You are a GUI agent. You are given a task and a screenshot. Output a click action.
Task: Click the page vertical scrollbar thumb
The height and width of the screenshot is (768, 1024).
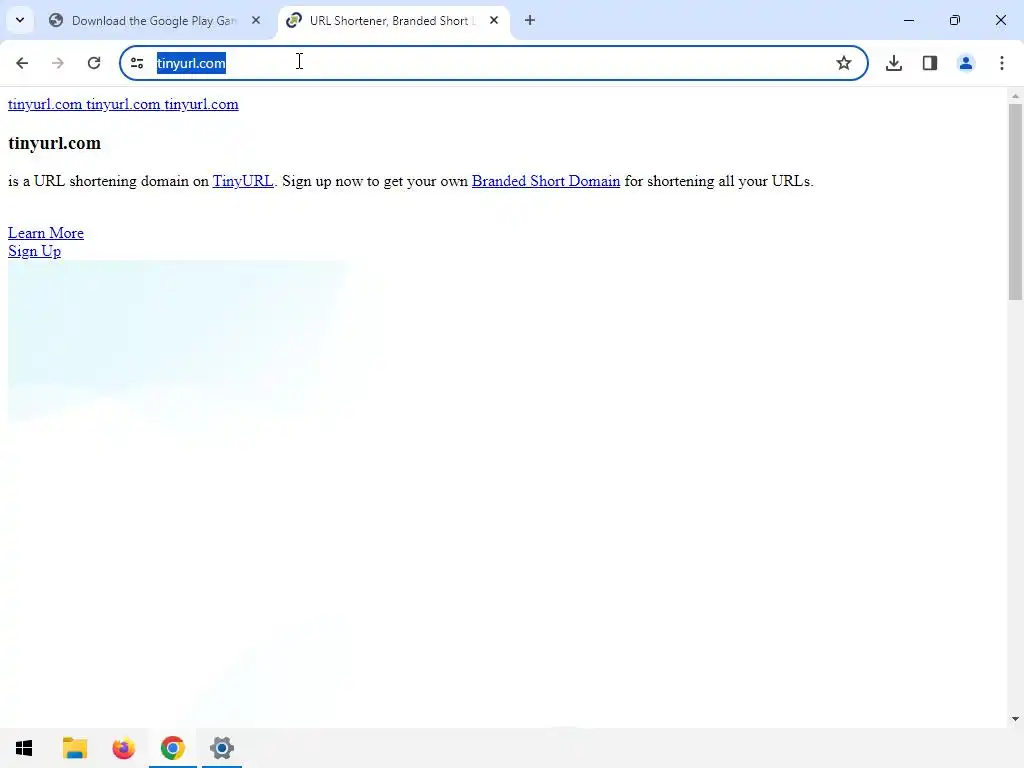click(1016, 201)
